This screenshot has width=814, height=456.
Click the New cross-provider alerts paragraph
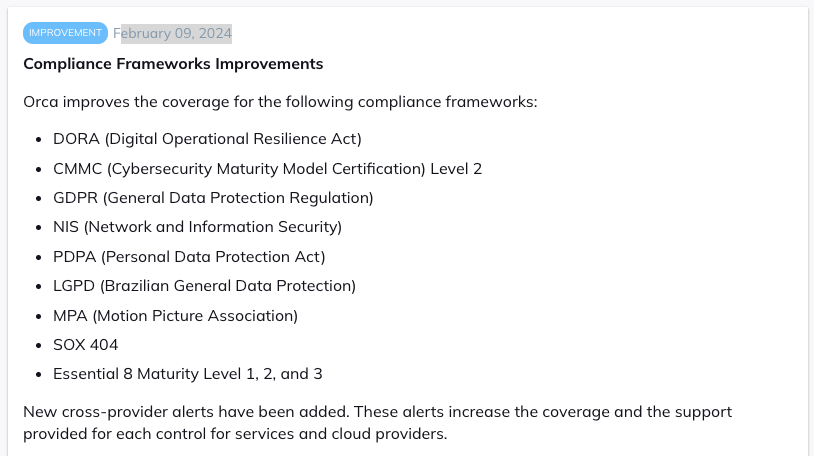377,423
